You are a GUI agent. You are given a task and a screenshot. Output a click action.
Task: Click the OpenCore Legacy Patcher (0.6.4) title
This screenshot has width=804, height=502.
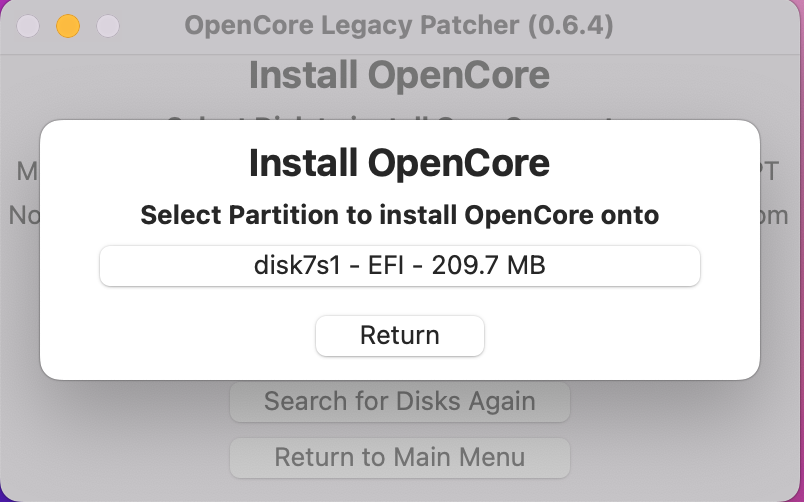pyautogui.click(x=399, y=25)
